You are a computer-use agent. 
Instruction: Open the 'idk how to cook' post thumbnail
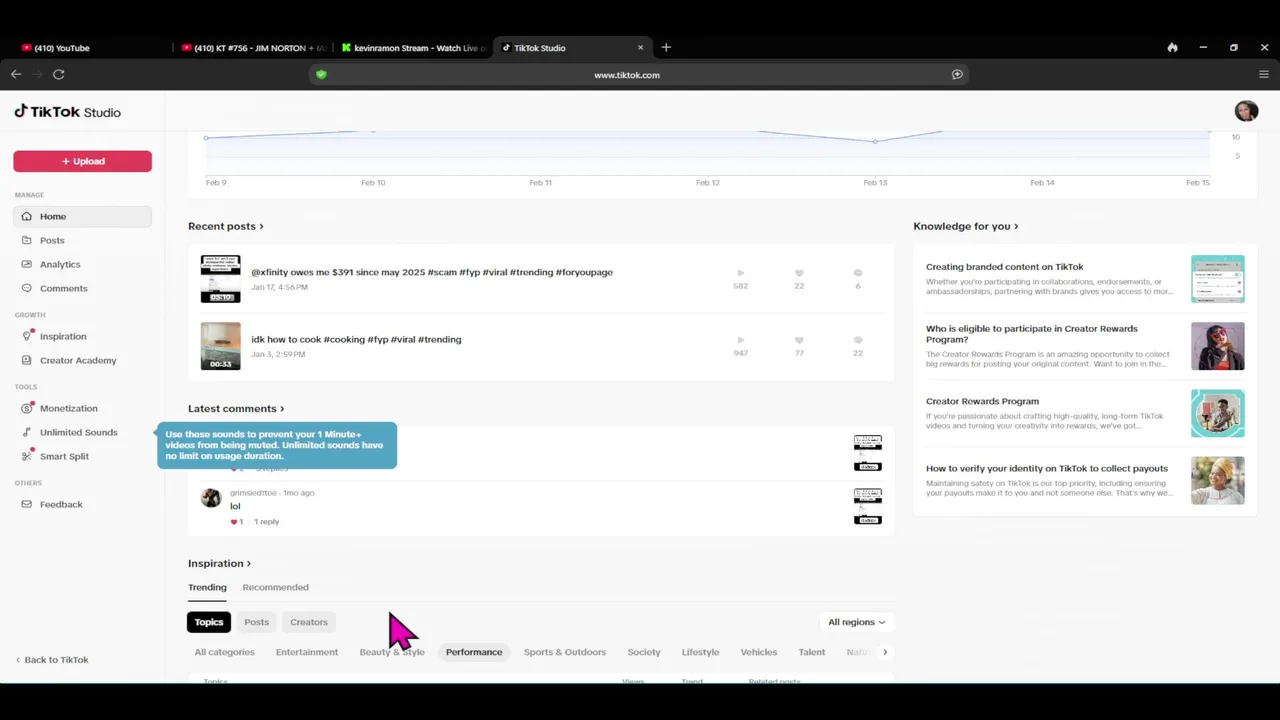[220, 346]
